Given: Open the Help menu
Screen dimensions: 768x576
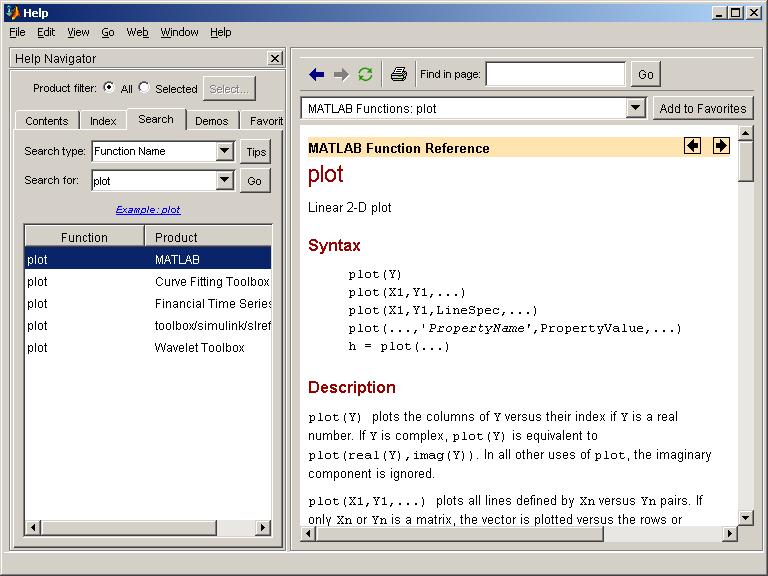Looking at the screenshot, I should [x=220, y=32].
